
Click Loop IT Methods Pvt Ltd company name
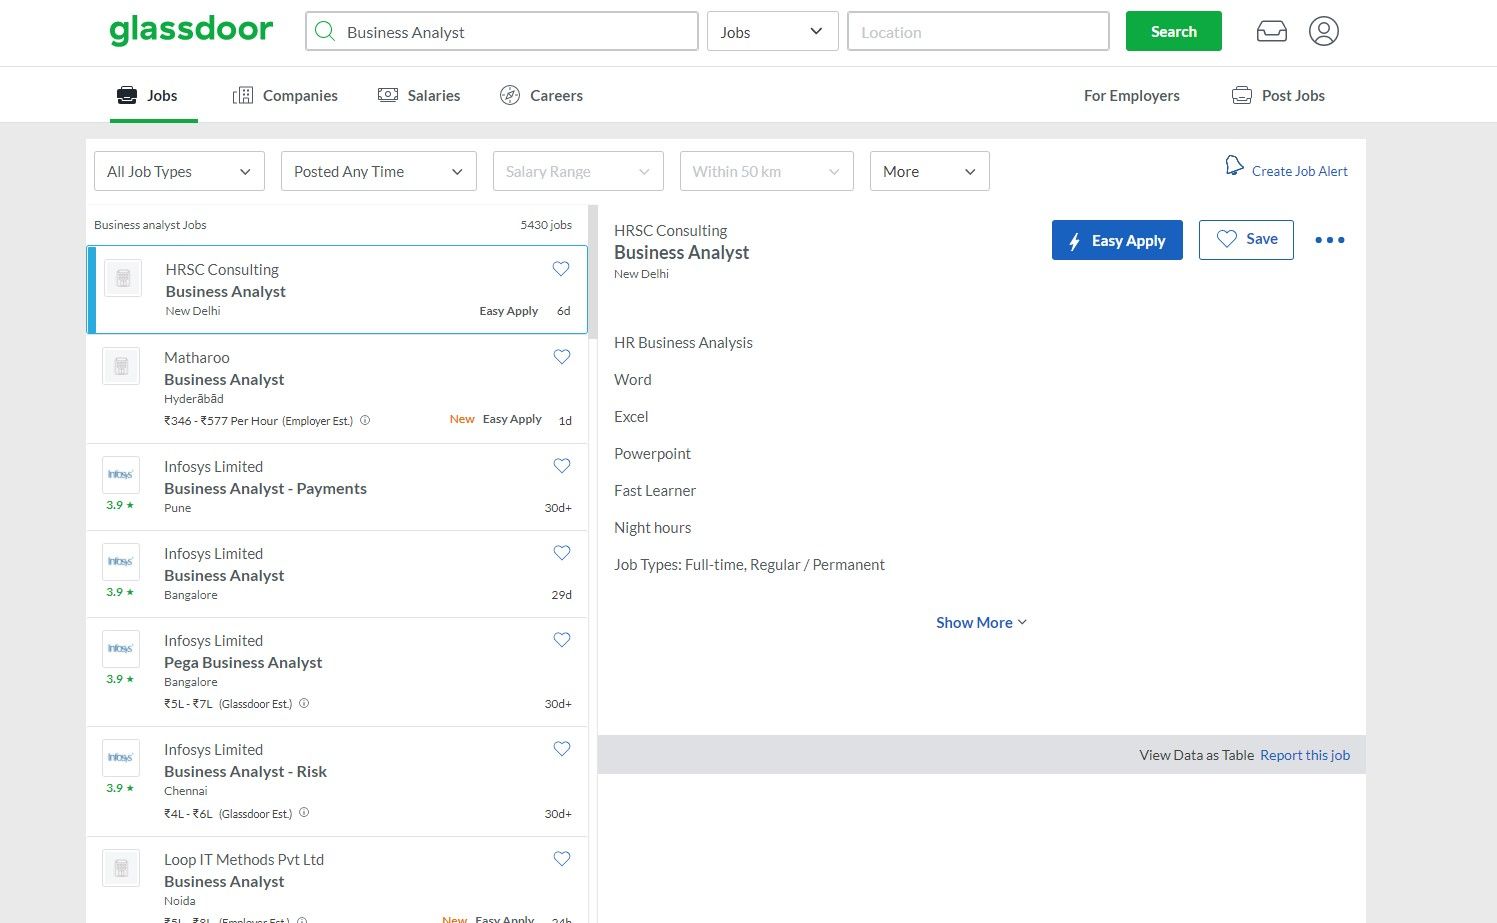click(x=244, y=859)
